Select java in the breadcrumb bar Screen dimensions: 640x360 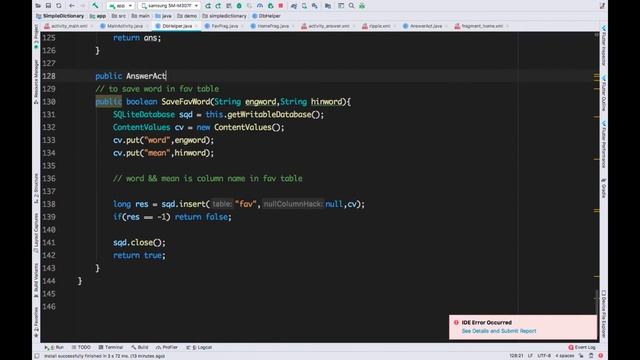(x=163, y=16)
